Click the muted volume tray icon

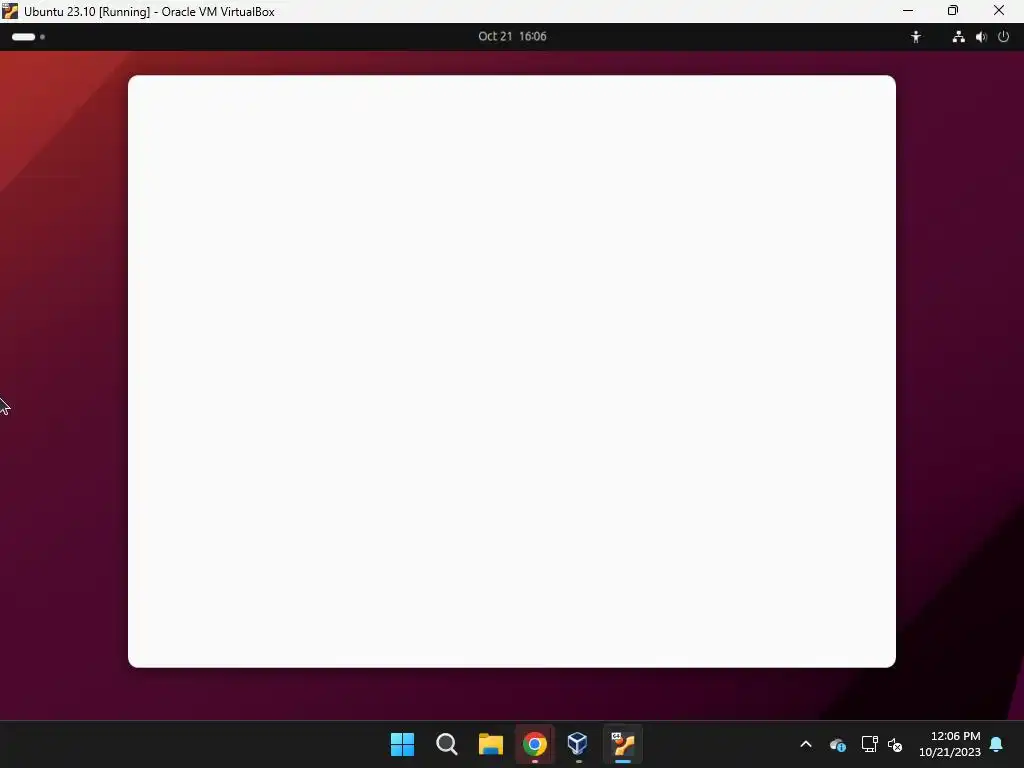(895, 744)
